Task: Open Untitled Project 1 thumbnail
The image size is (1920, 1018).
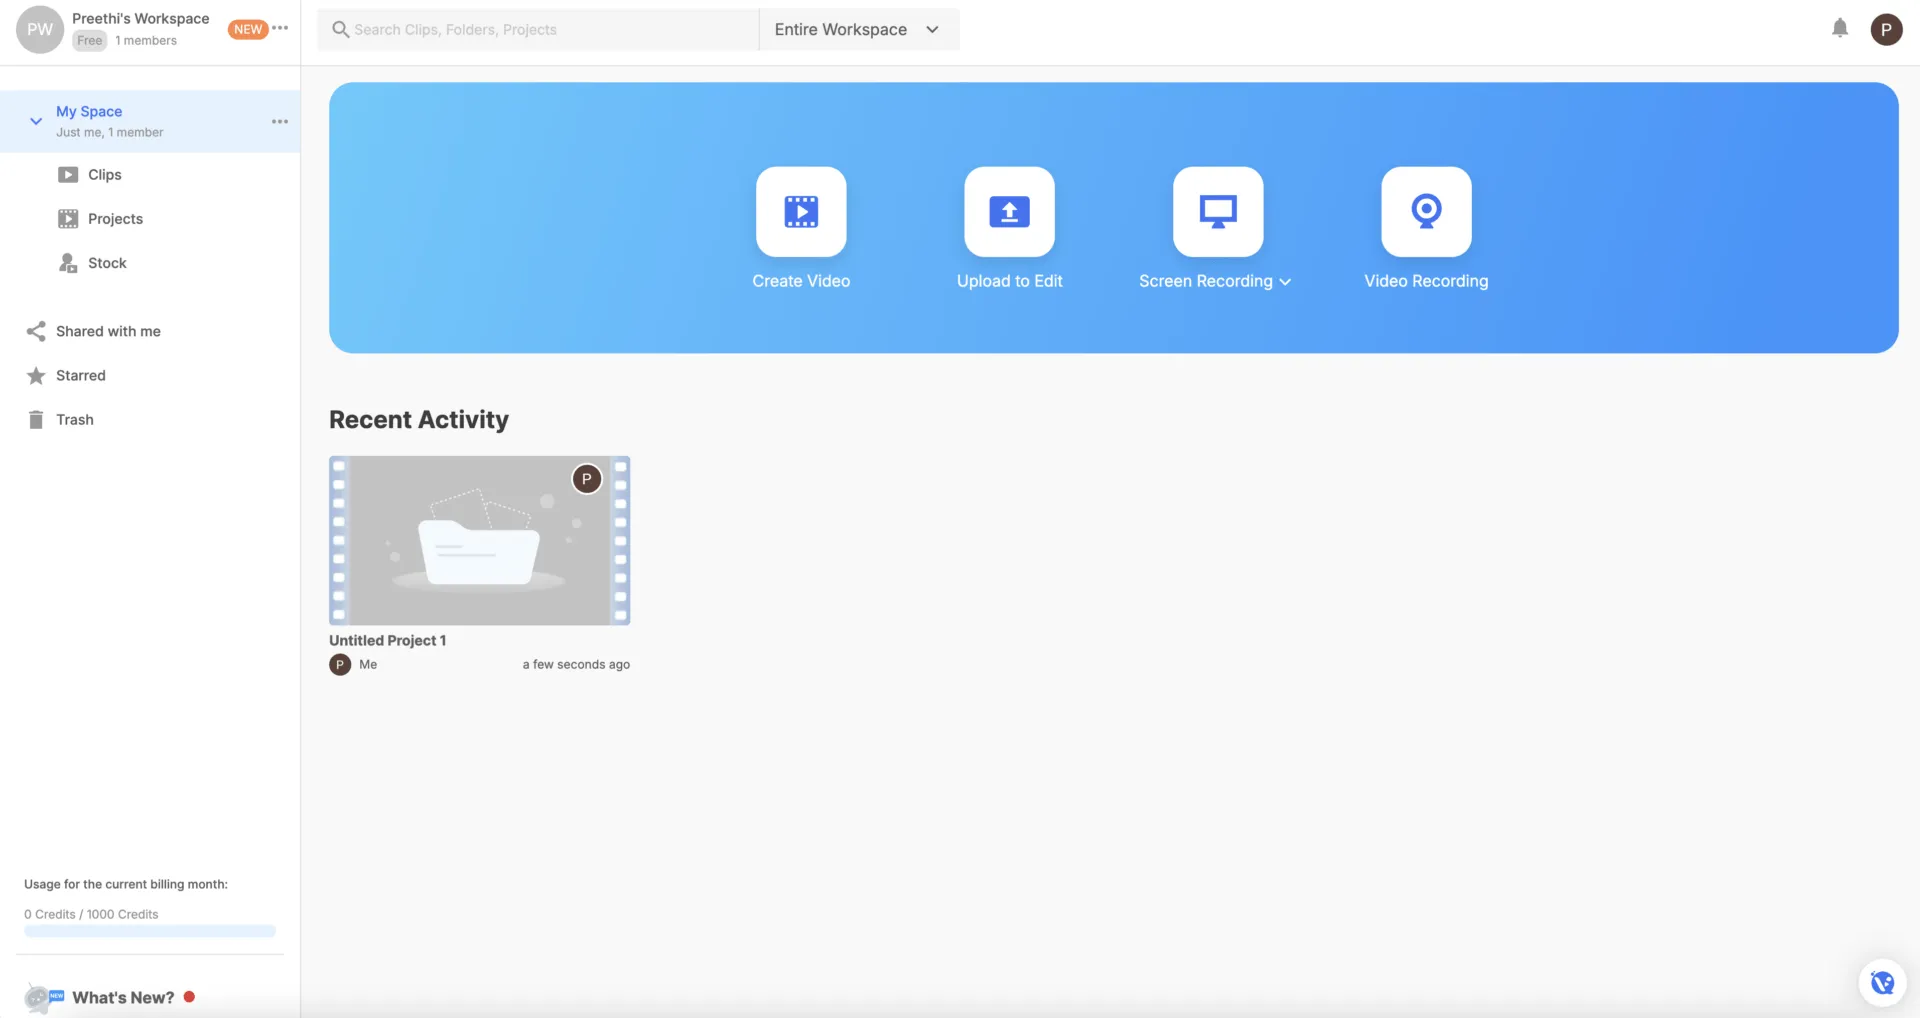Action: coord(480,541)
